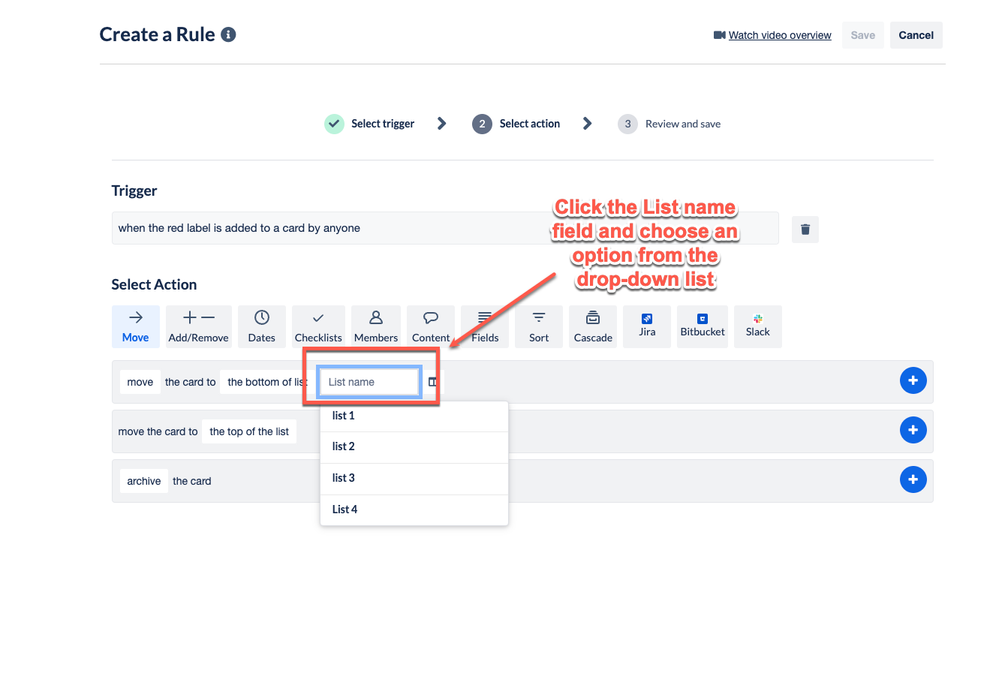Select the Dates action category
Screen dimensions: 999x694
click(x=261, y=327)
